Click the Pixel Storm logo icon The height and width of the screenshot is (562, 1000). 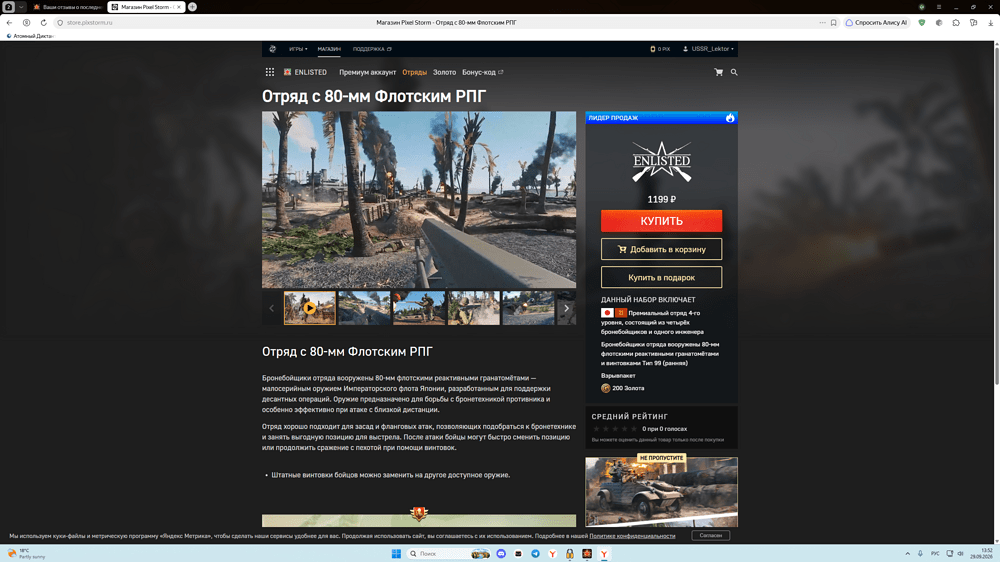(272, 49)
